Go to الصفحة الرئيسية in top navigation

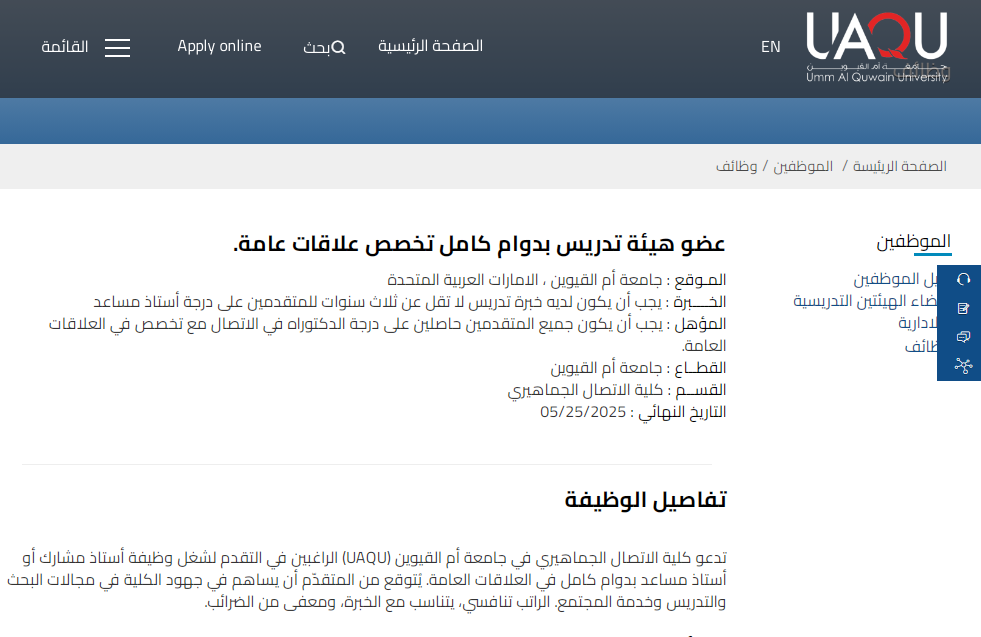(430, 46)
